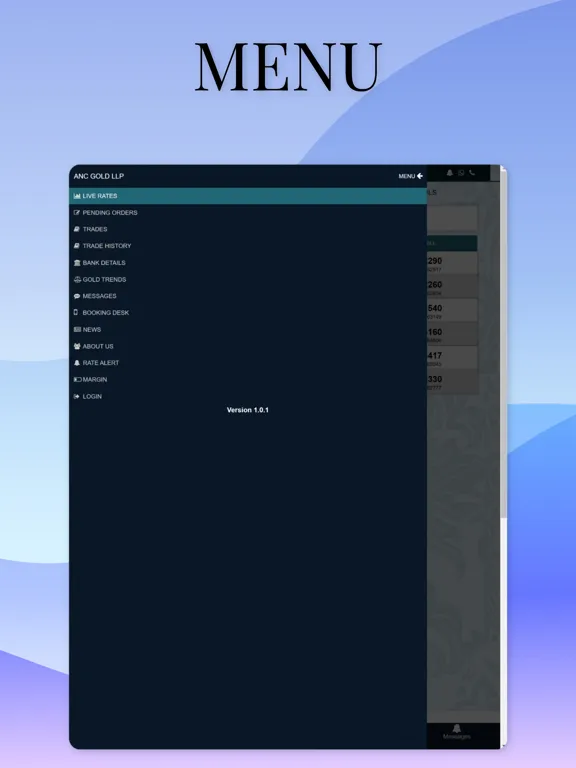Click the ANC GOLD LLP title
This screenshot has height=768, width=576.
coord(99,176)
